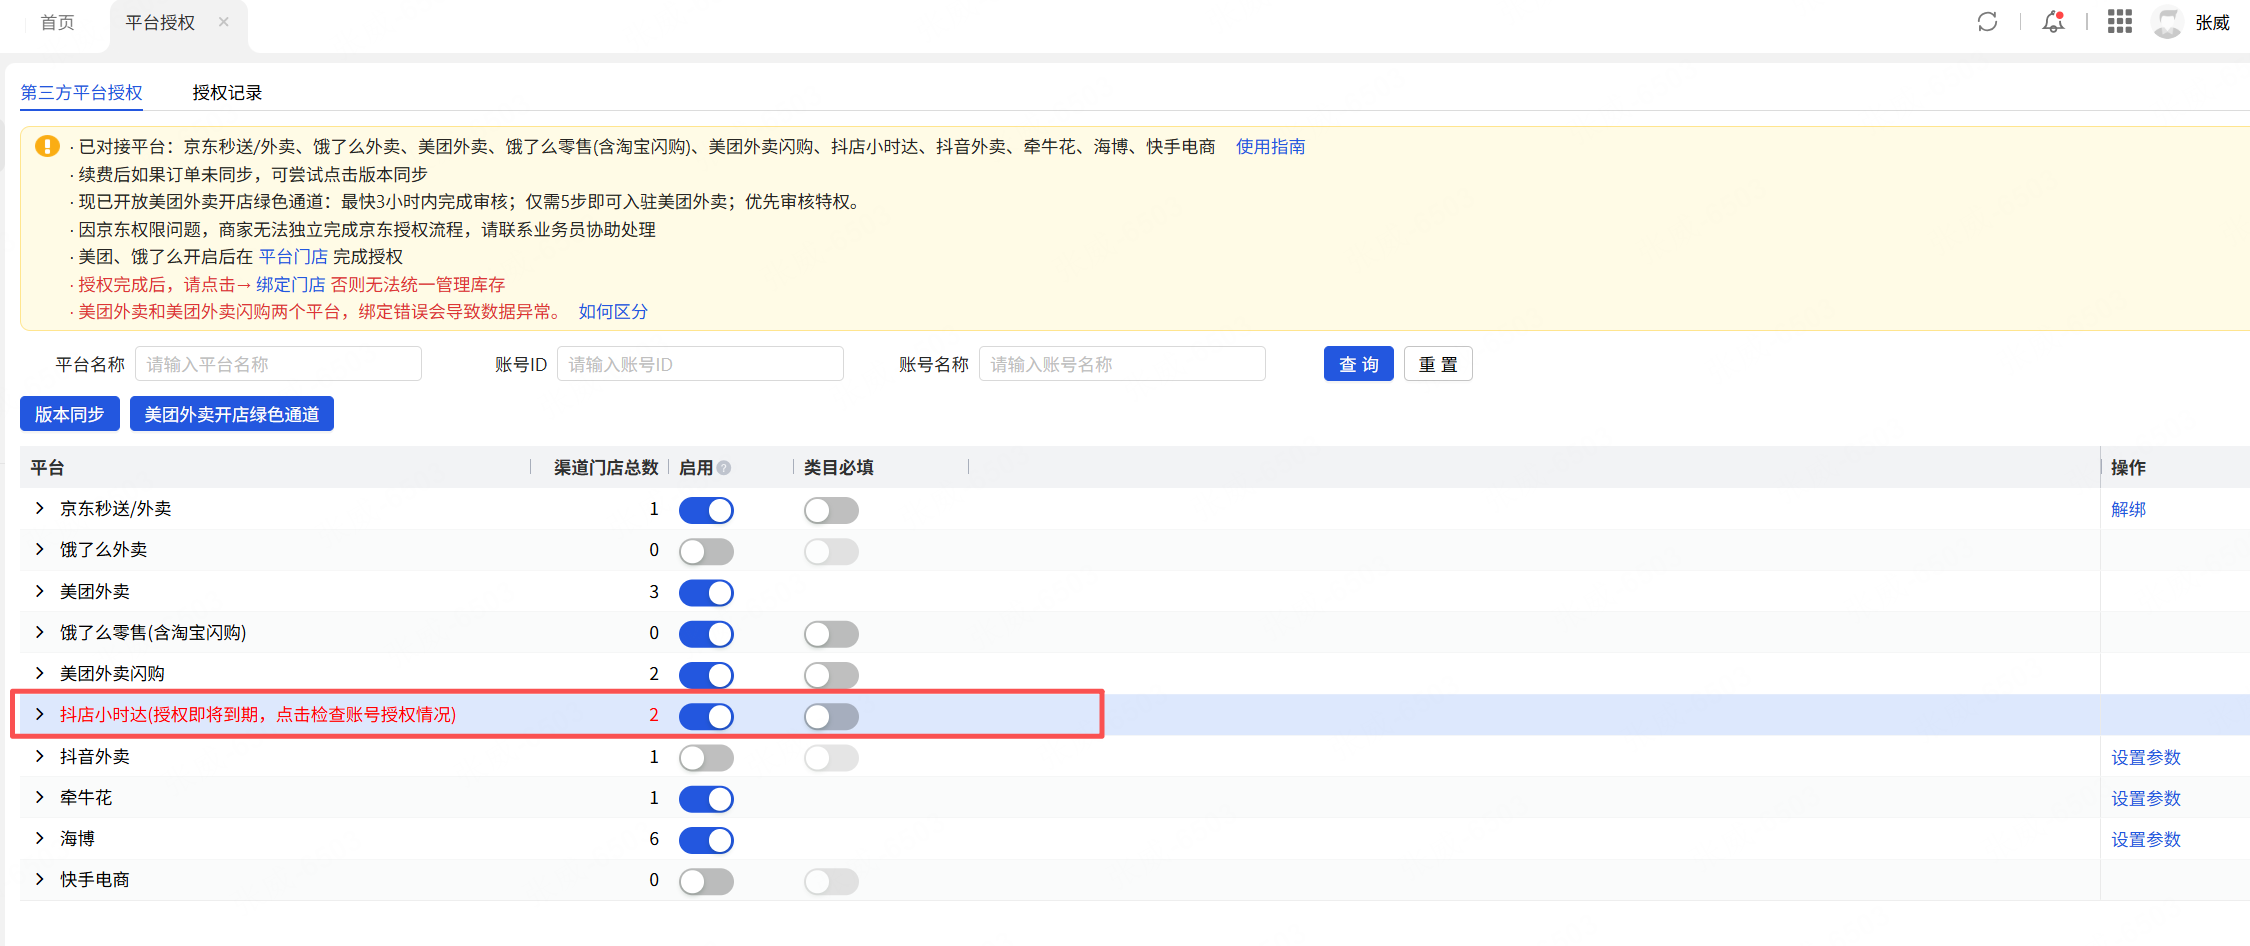Image resolution: width=2250 pixels, height=946 pixels.
Task: Open the notification bell icon
Action: pyautogui.click(x=2053, y=22)
